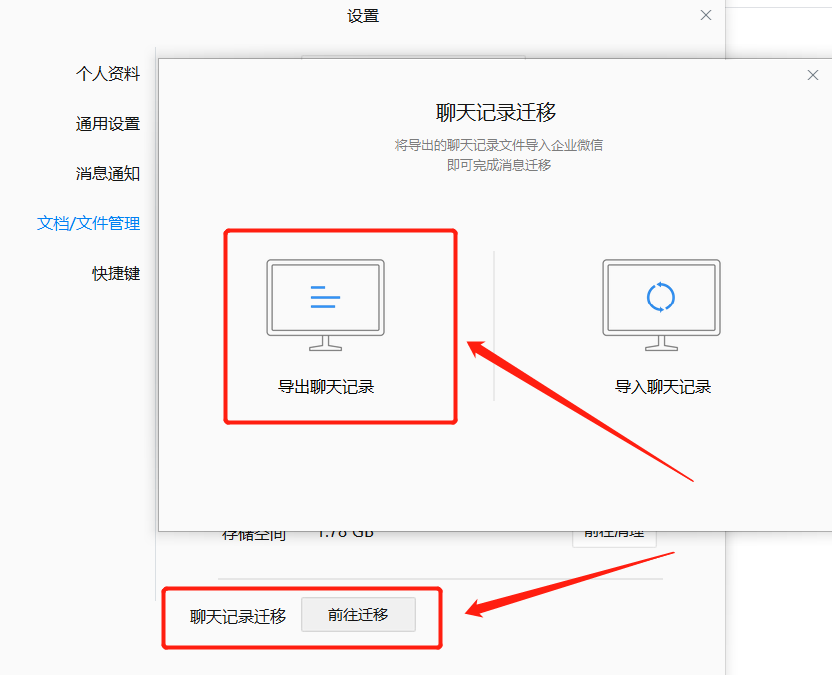Click the message lines symbol inside the export icon
832x675 pixels.
(x=323, y=299)
